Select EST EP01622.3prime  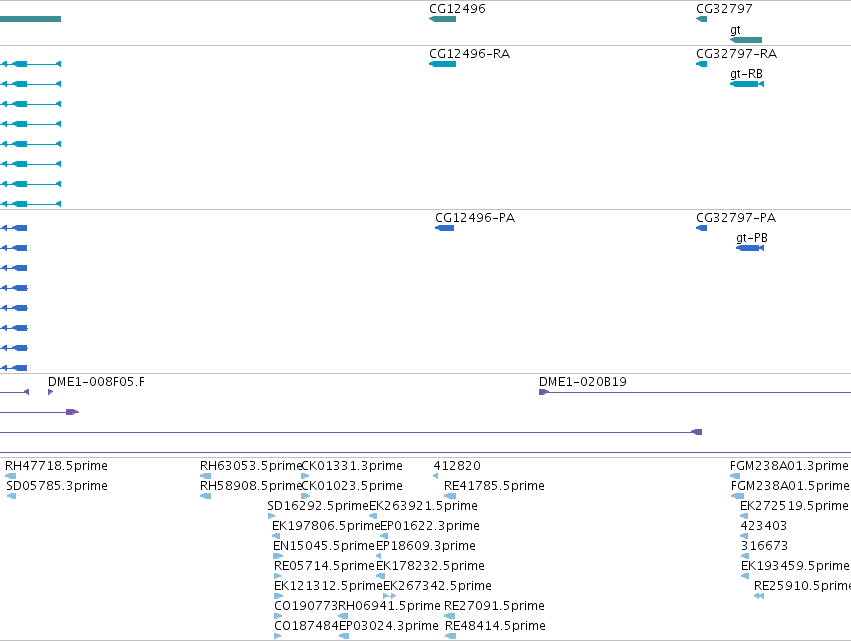click(x=430, y=526)
